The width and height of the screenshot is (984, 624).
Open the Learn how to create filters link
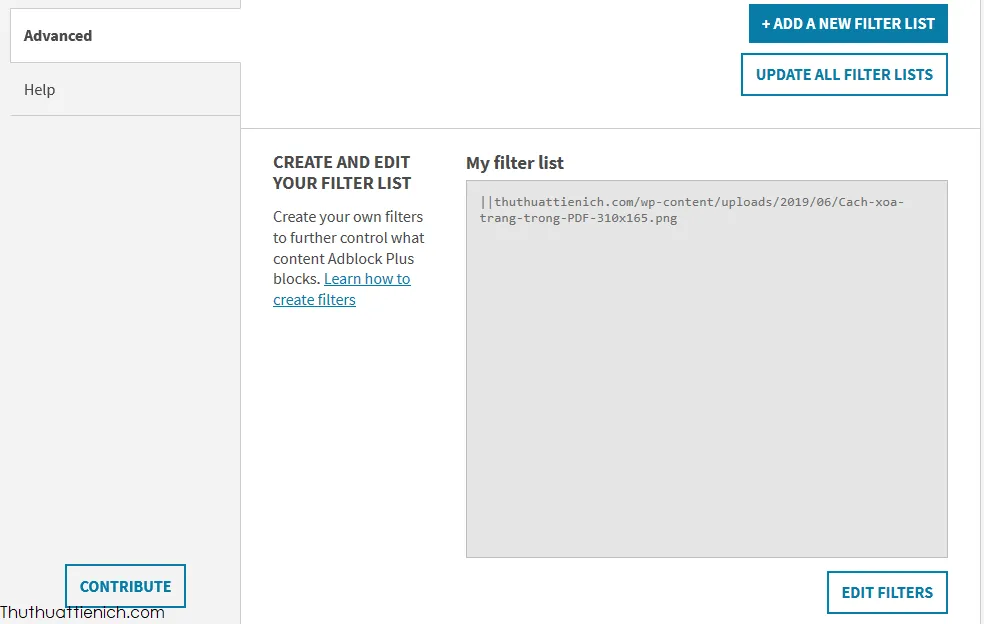click(342, 289)
